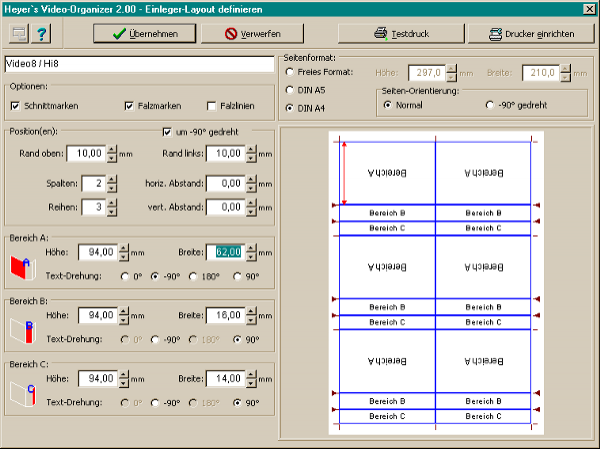Viewport: 600px width, 449px height.
Task: Click the Bereich A red cover icon
Action: click(21, 266)
